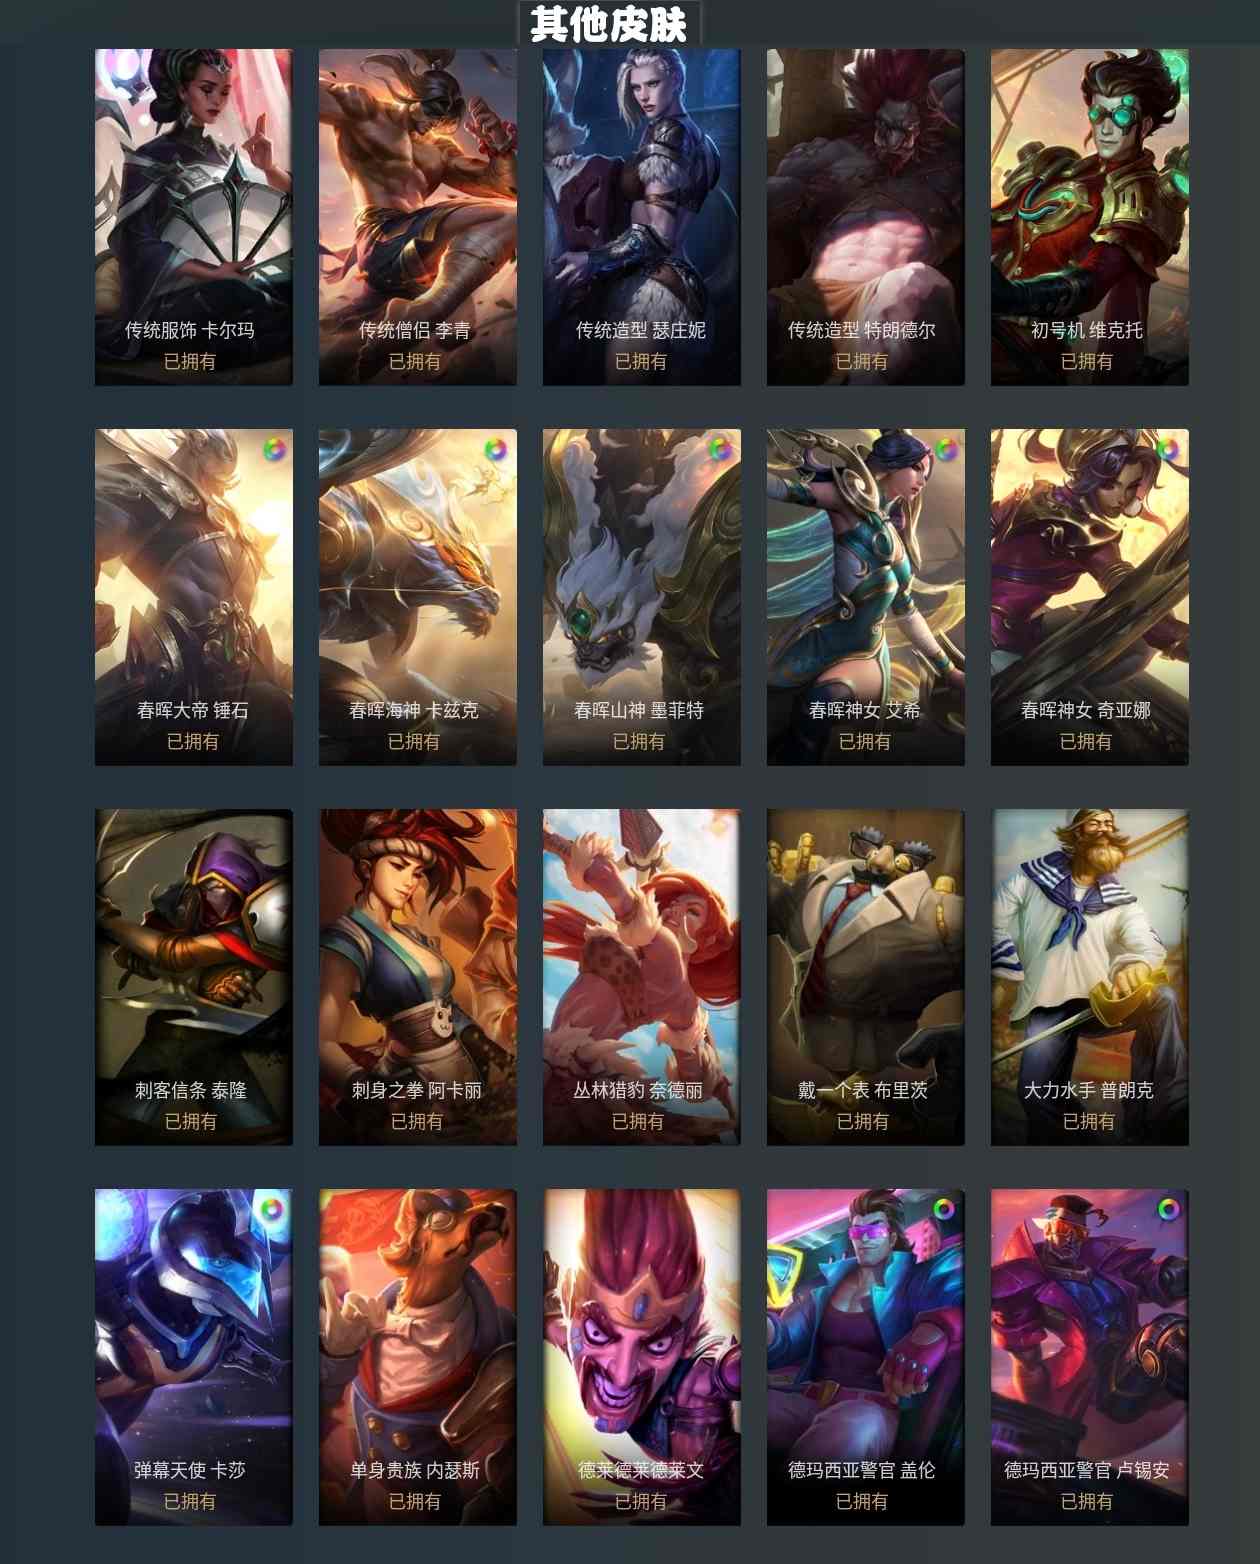Click chroma icon on 春晖大帝 锤石 skin
This screenshot has width=1260, height=1564.
coord(274,449)
